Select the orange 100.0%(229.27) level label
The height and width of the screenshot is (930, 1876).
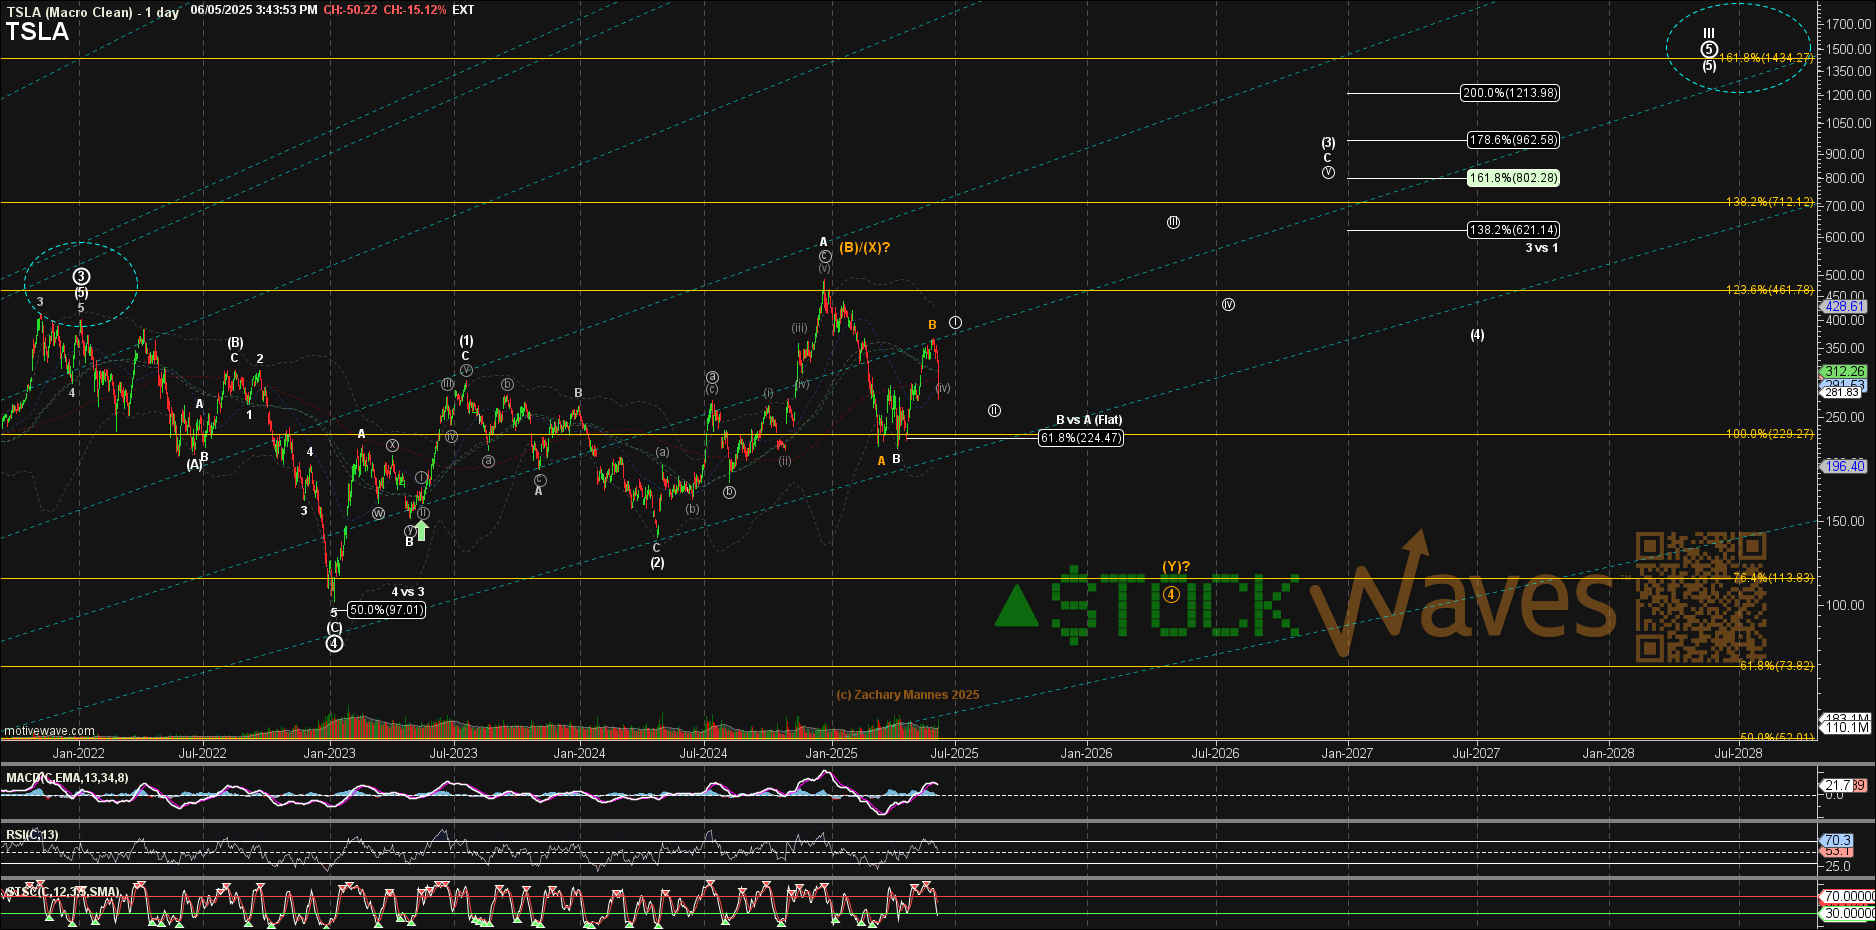coord(1769,434)
